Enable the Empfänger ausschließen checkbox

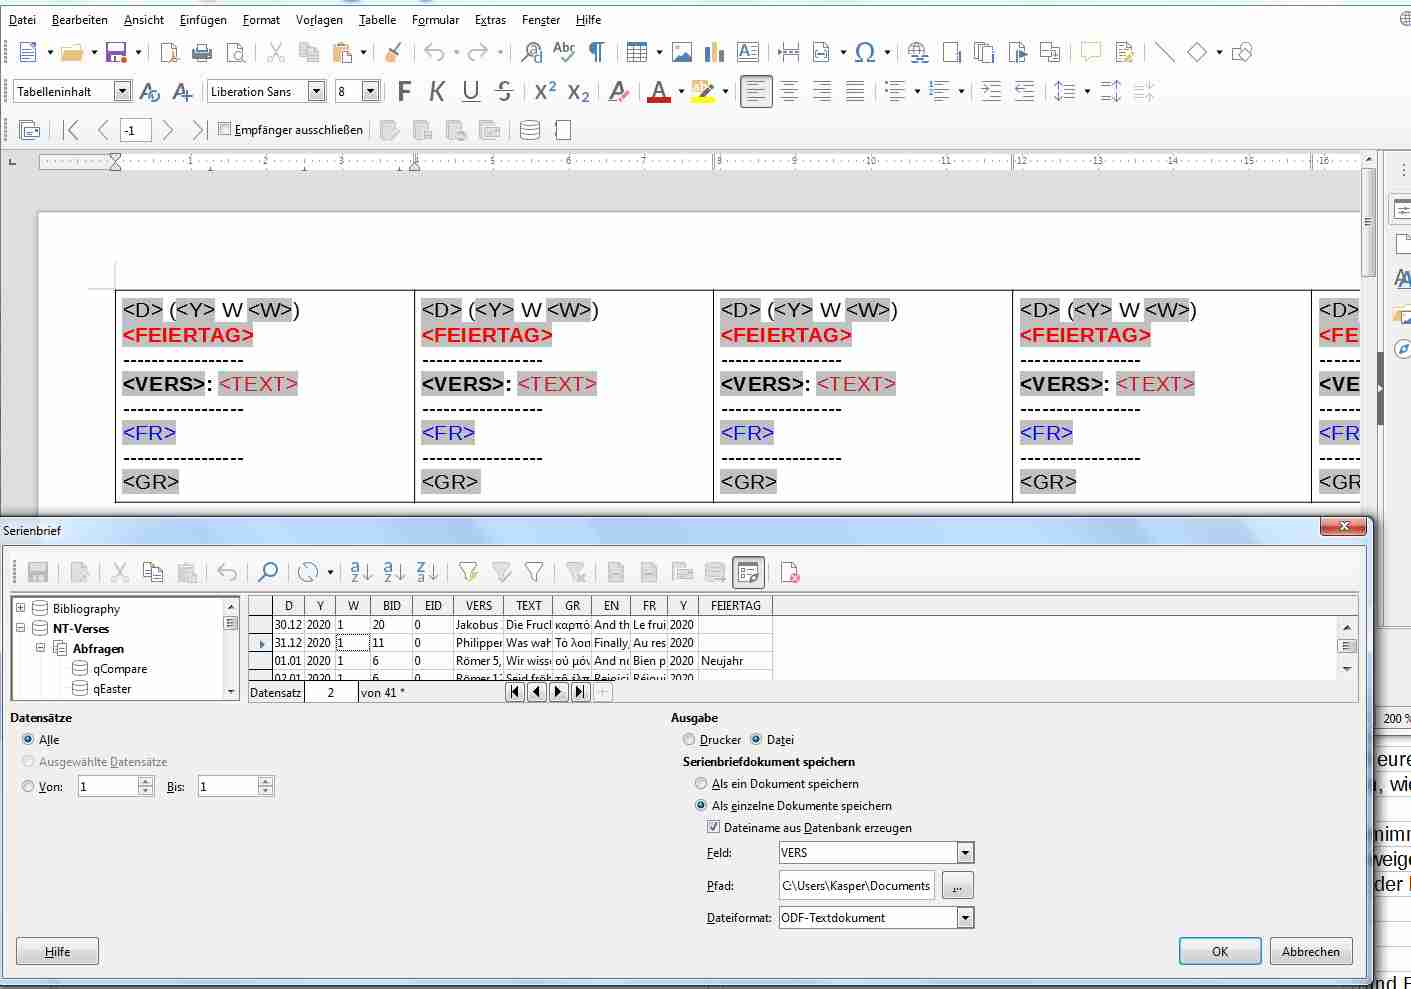(x=225, y=129)
